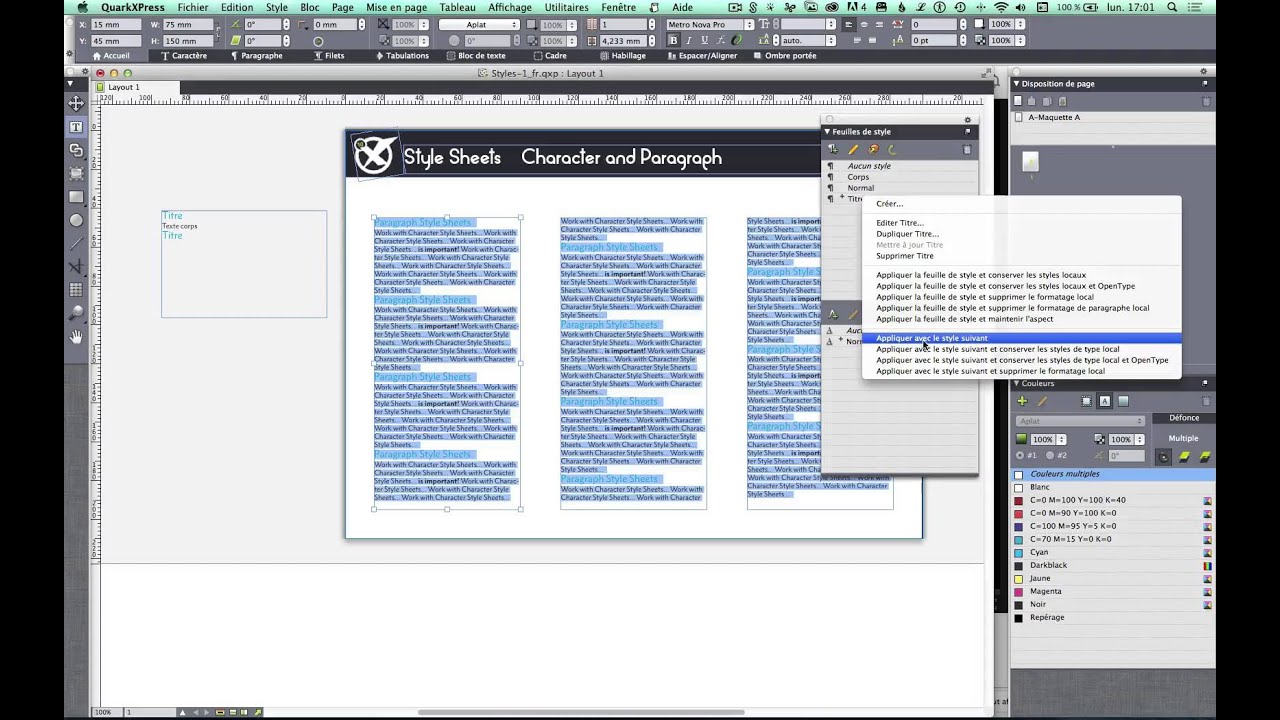Screen dimensions: 1280x720
Task: Select Jaune color swatch
Action: coord(1113,578)
